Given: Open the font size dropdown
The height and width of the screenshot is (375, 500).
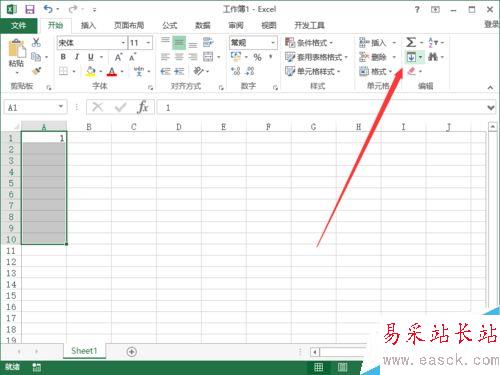Looking at the screenshot, I should (148, 43).
